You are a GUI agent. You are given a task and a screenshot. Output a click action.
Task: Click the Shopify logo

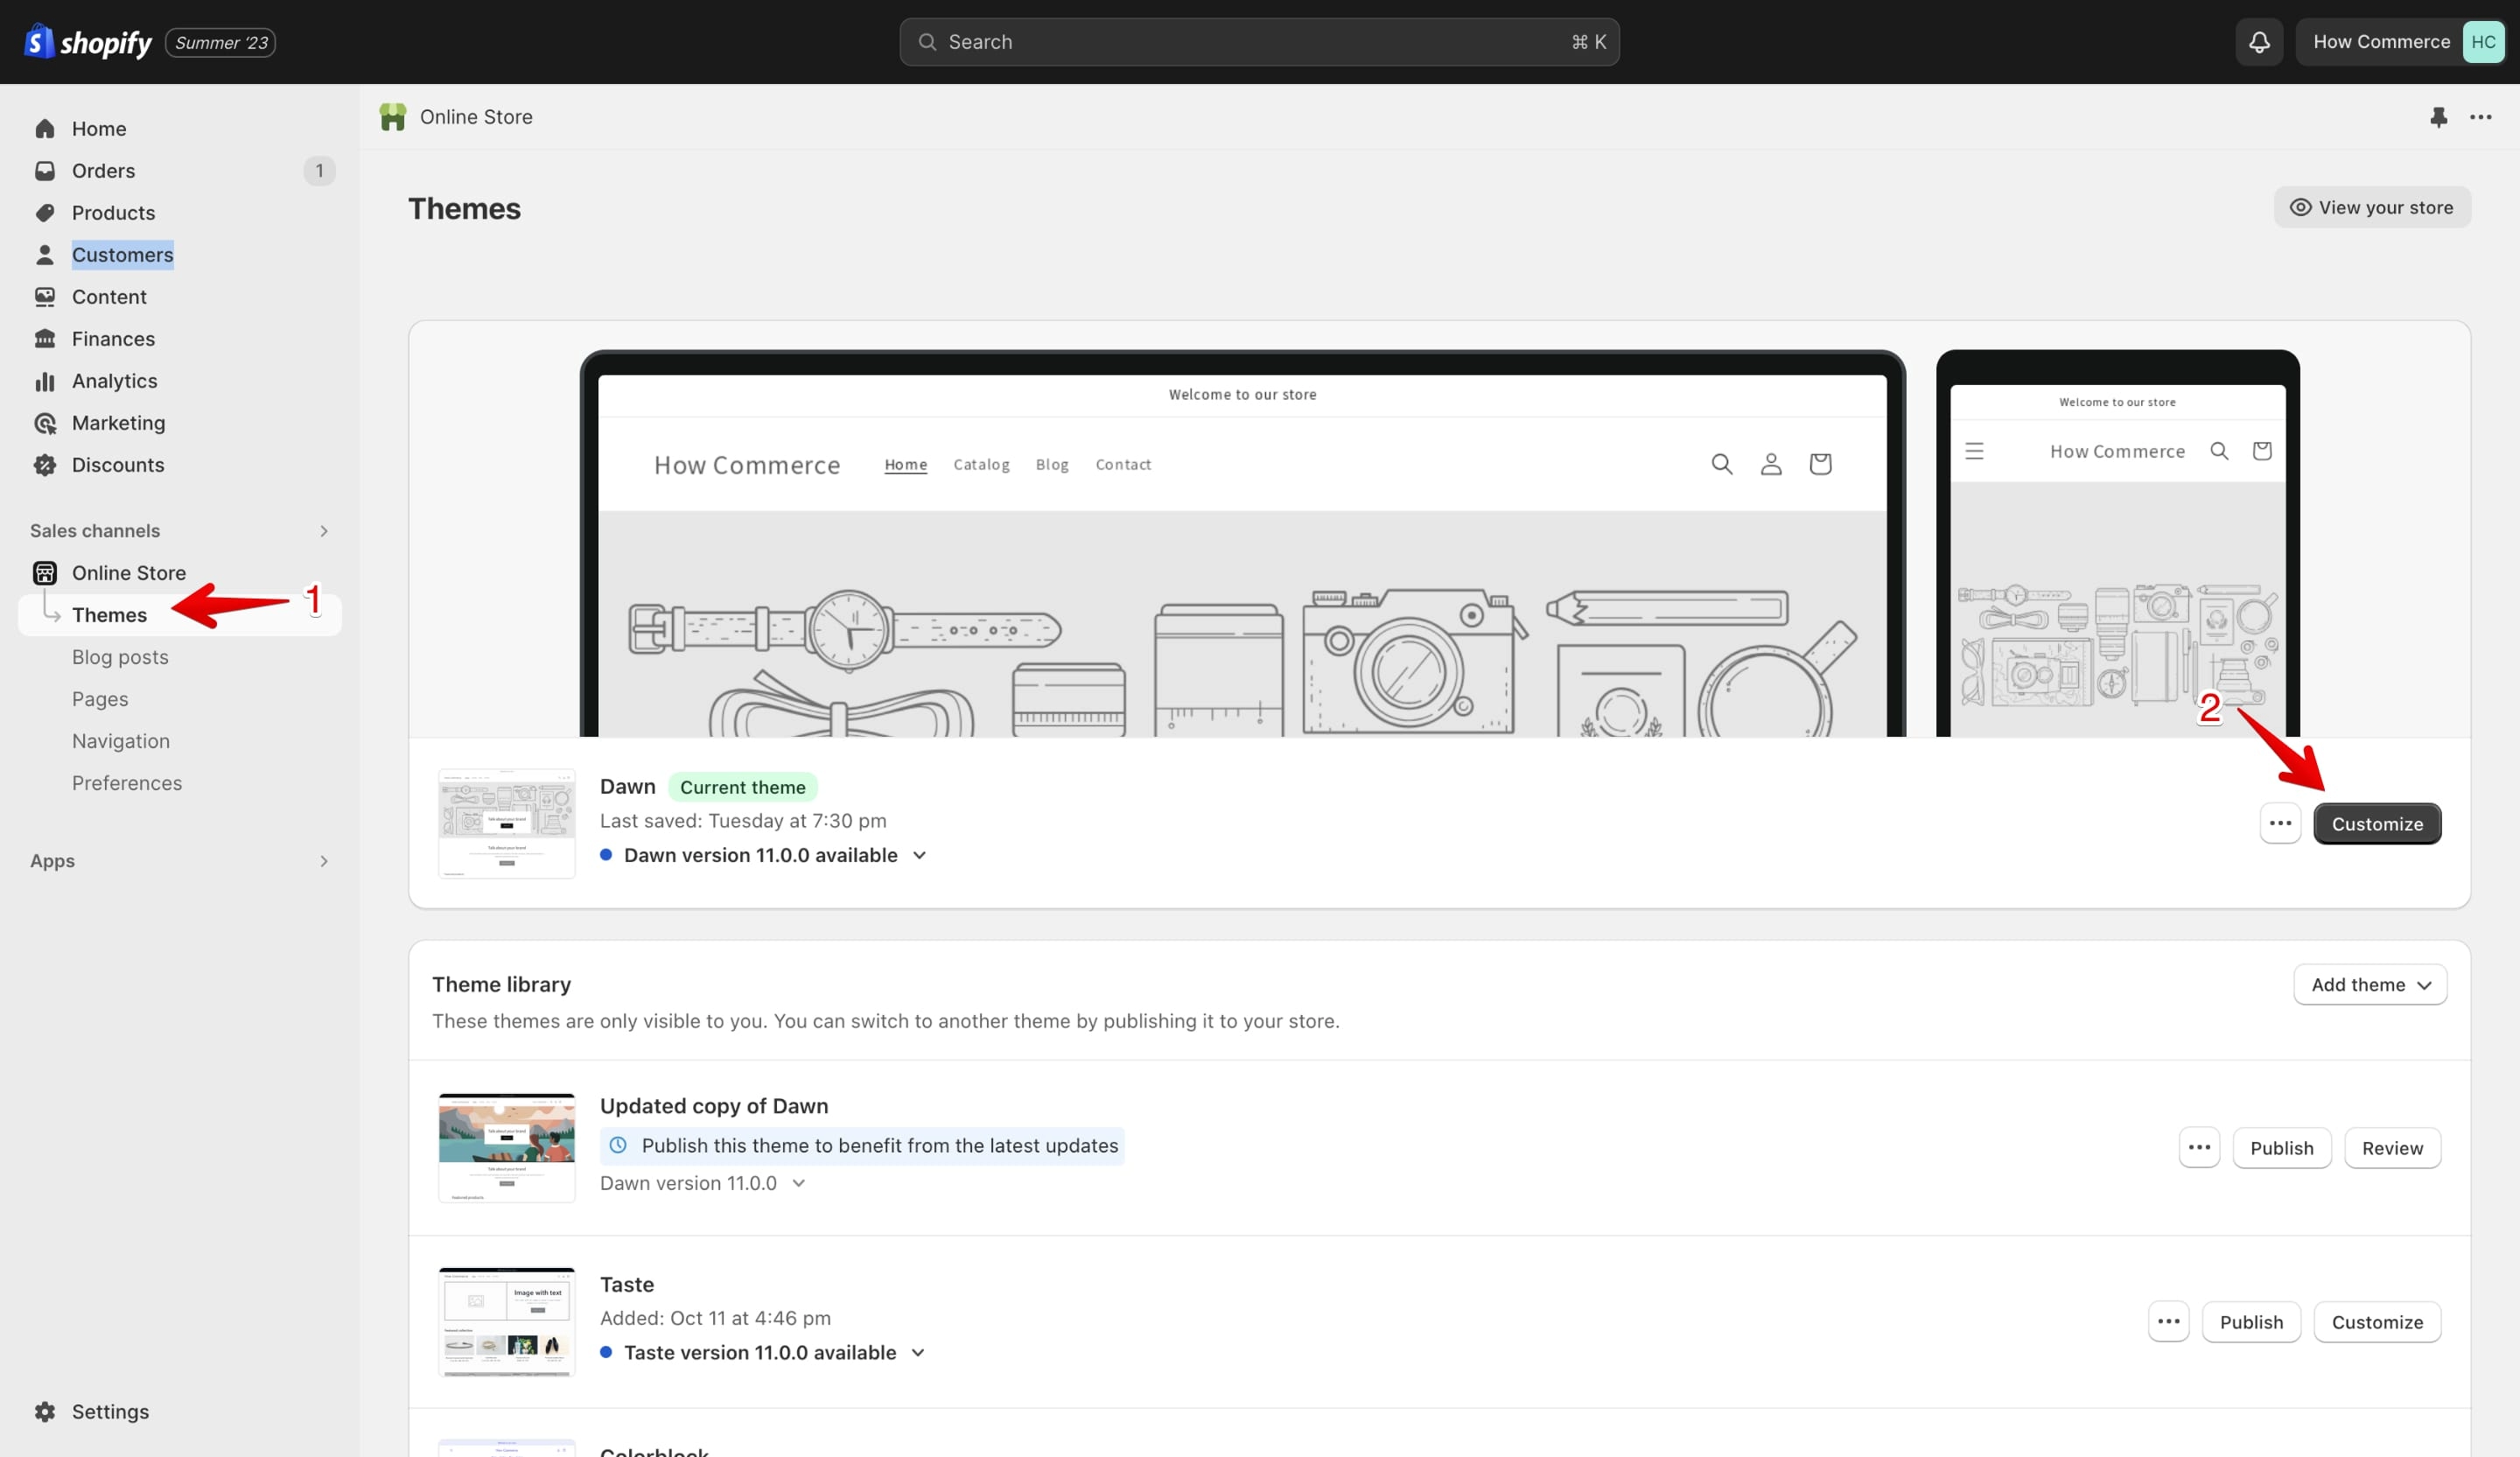click(x=88, y=42)
